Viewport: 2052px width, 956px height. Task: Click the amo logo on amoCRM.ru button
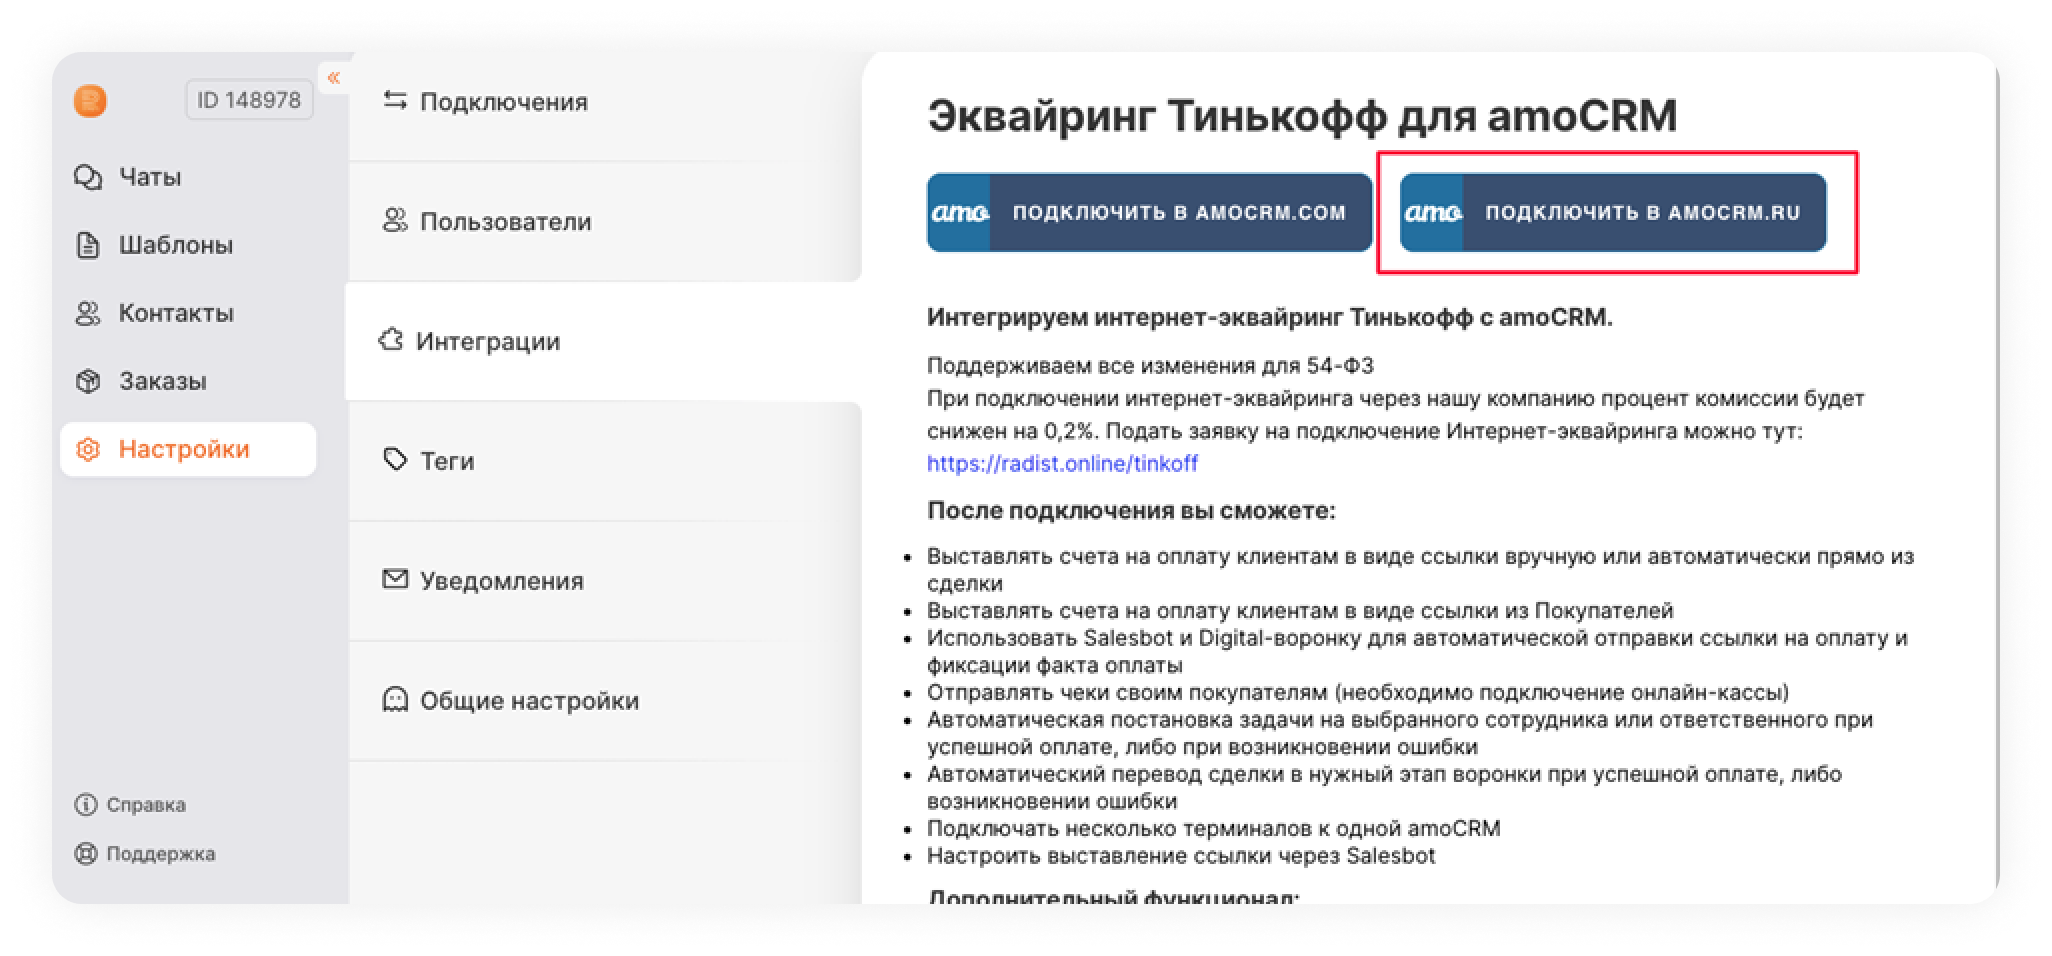pos(1432,212)
